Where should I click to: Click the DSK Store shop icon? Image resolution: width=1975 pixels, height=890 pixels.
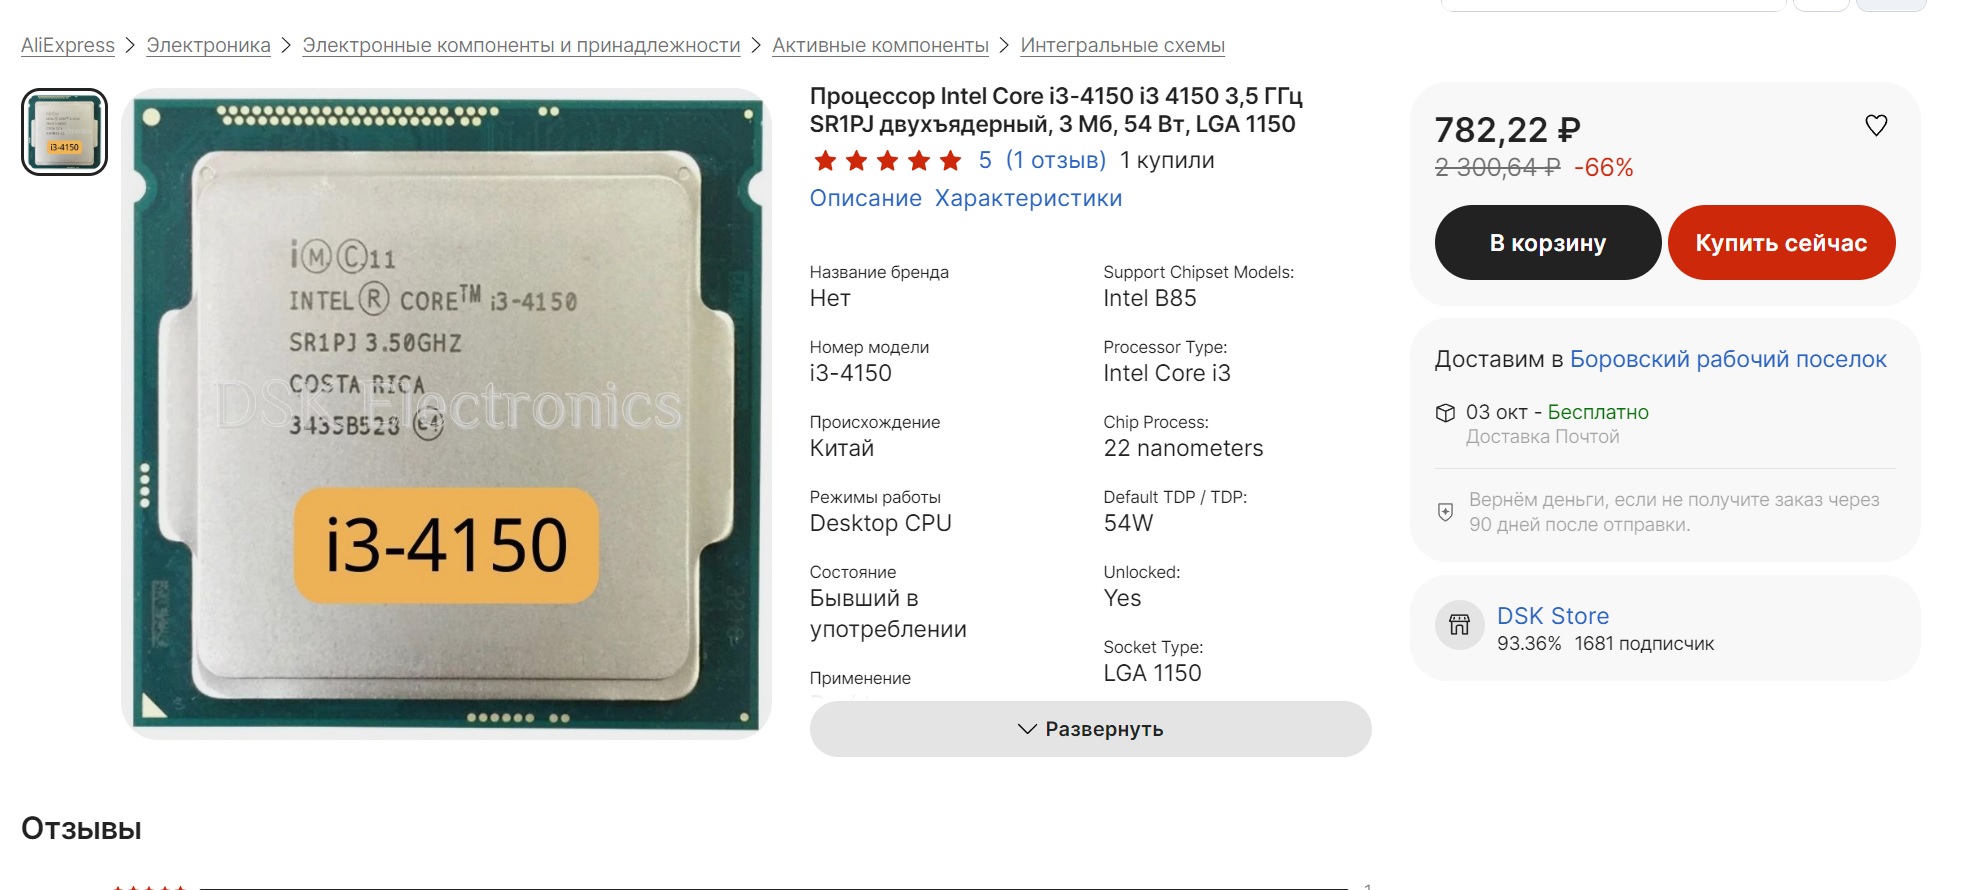[x=1459, y=625]
